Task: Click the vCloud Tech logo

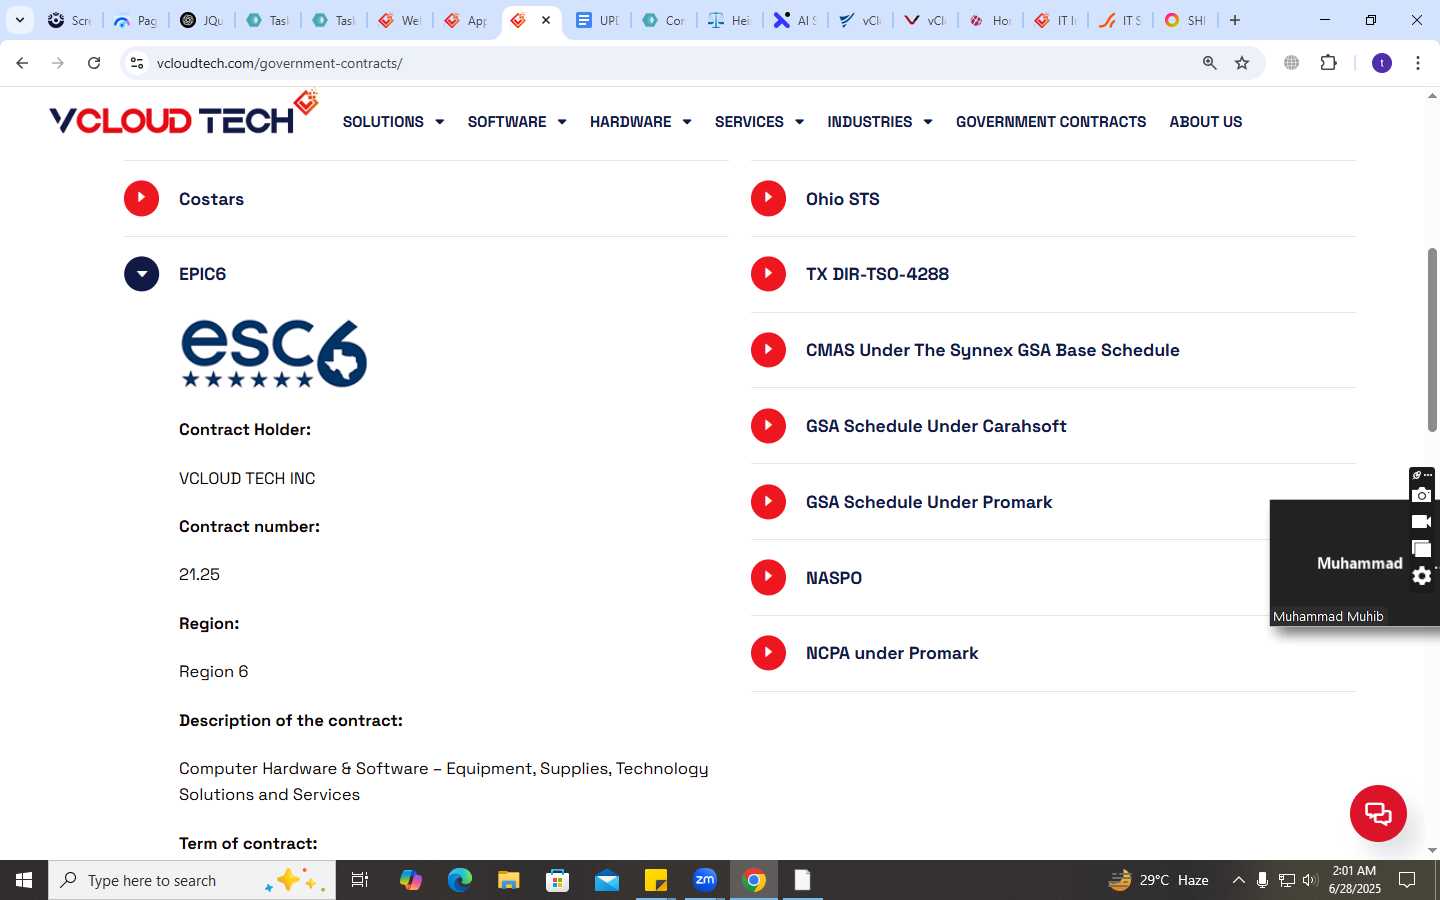Action: tap(184, 114)
